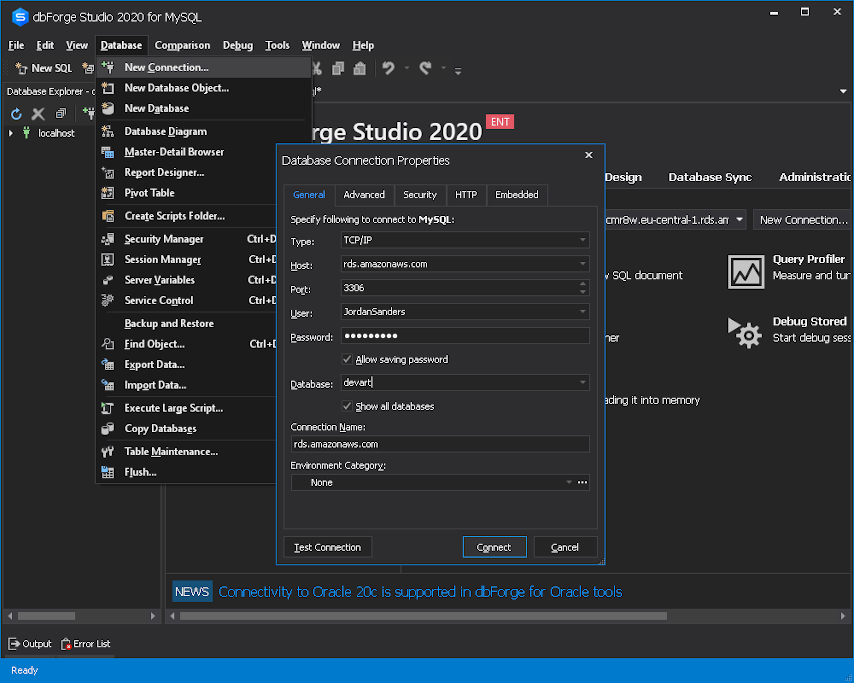
Task: Click the Query Profiler chart icon
Action: [746, 271]
